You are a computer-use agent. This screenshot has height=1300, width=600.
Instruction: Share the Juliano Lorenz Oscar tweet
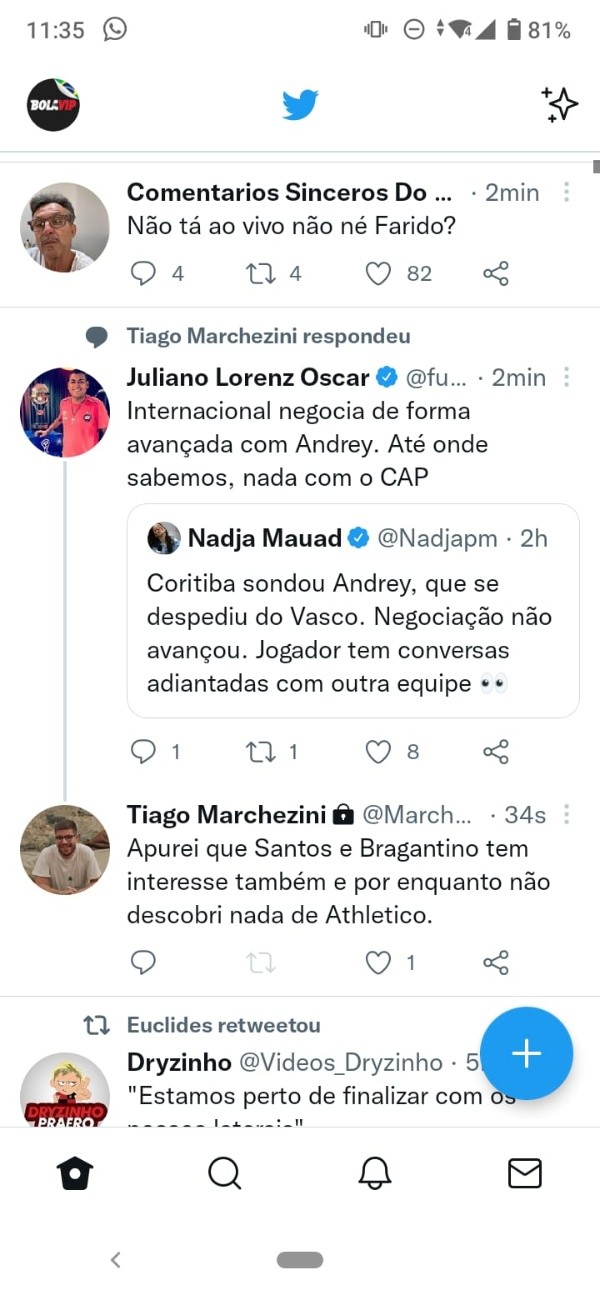496,752
